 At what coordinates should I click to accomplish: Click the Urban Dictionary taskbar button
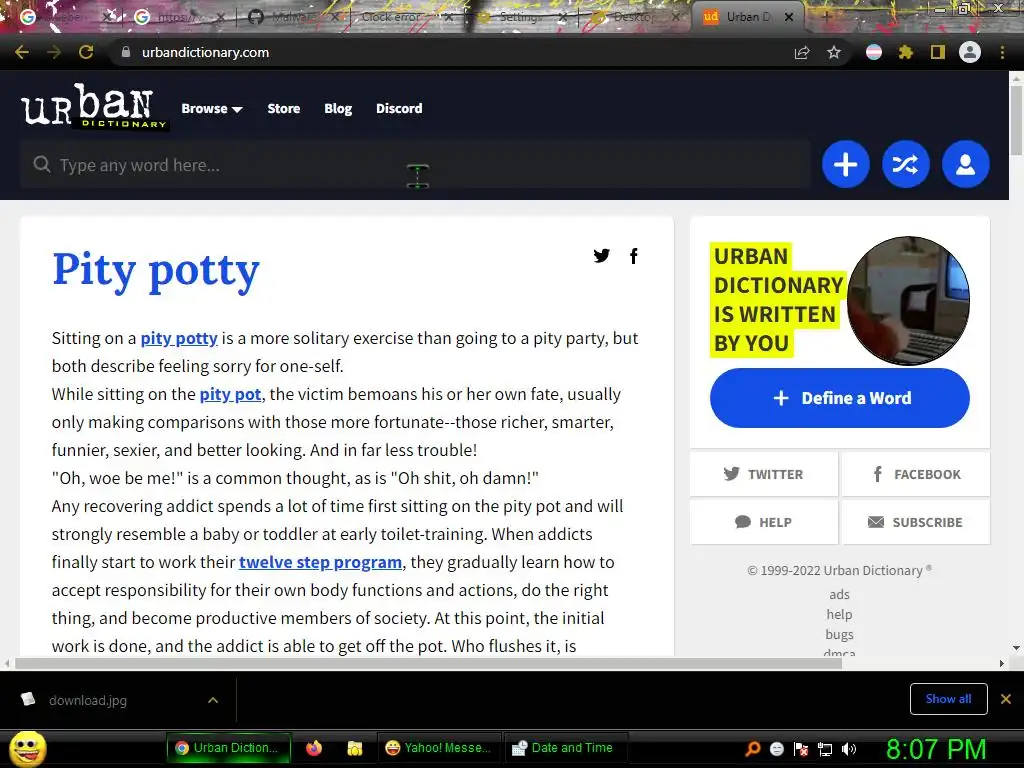point(228,748)
